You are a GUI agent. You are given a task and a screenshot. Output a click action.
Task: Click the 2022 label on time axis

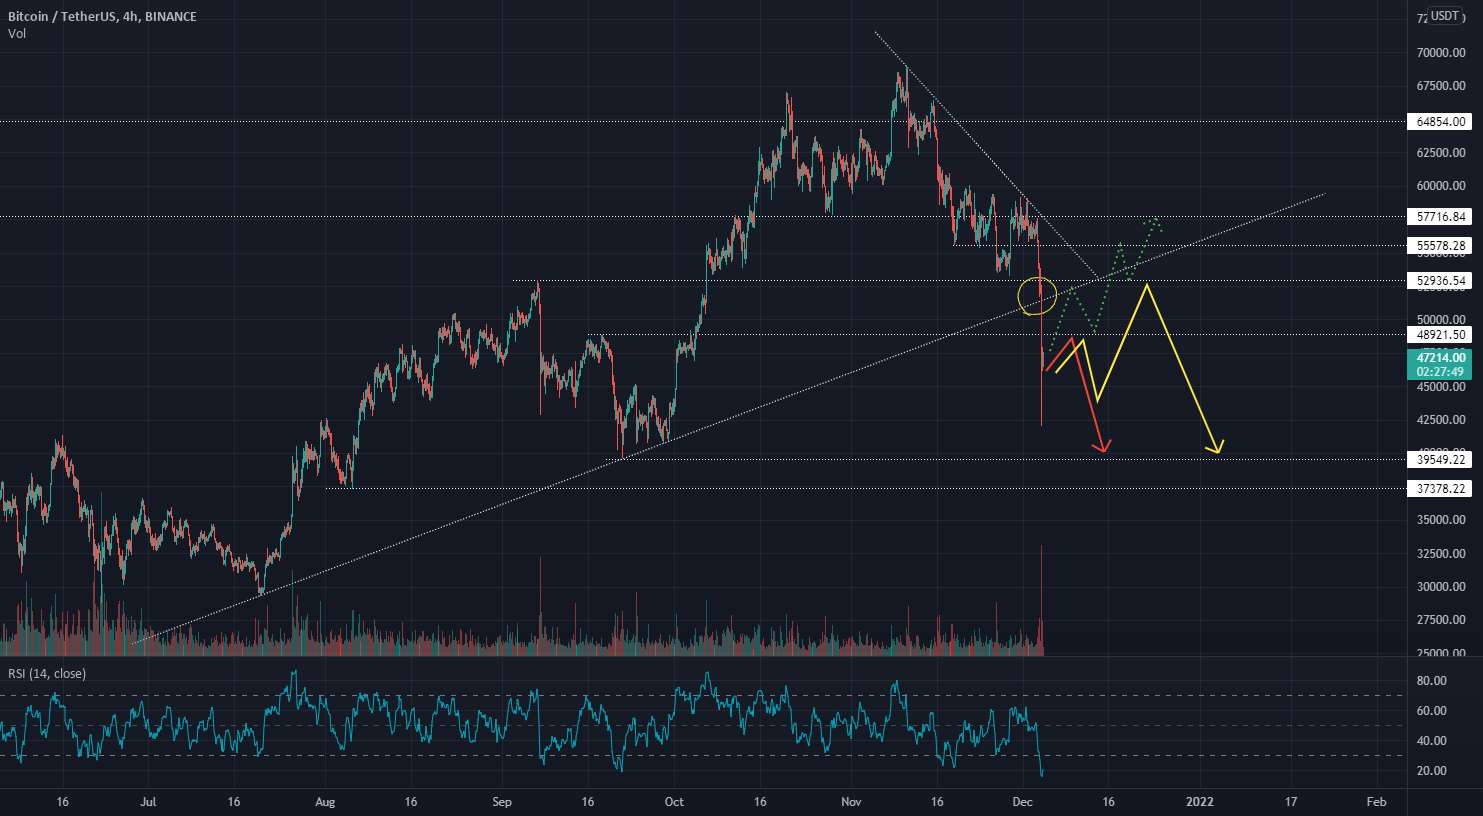pyautogui.click(x=1200, y=802)
